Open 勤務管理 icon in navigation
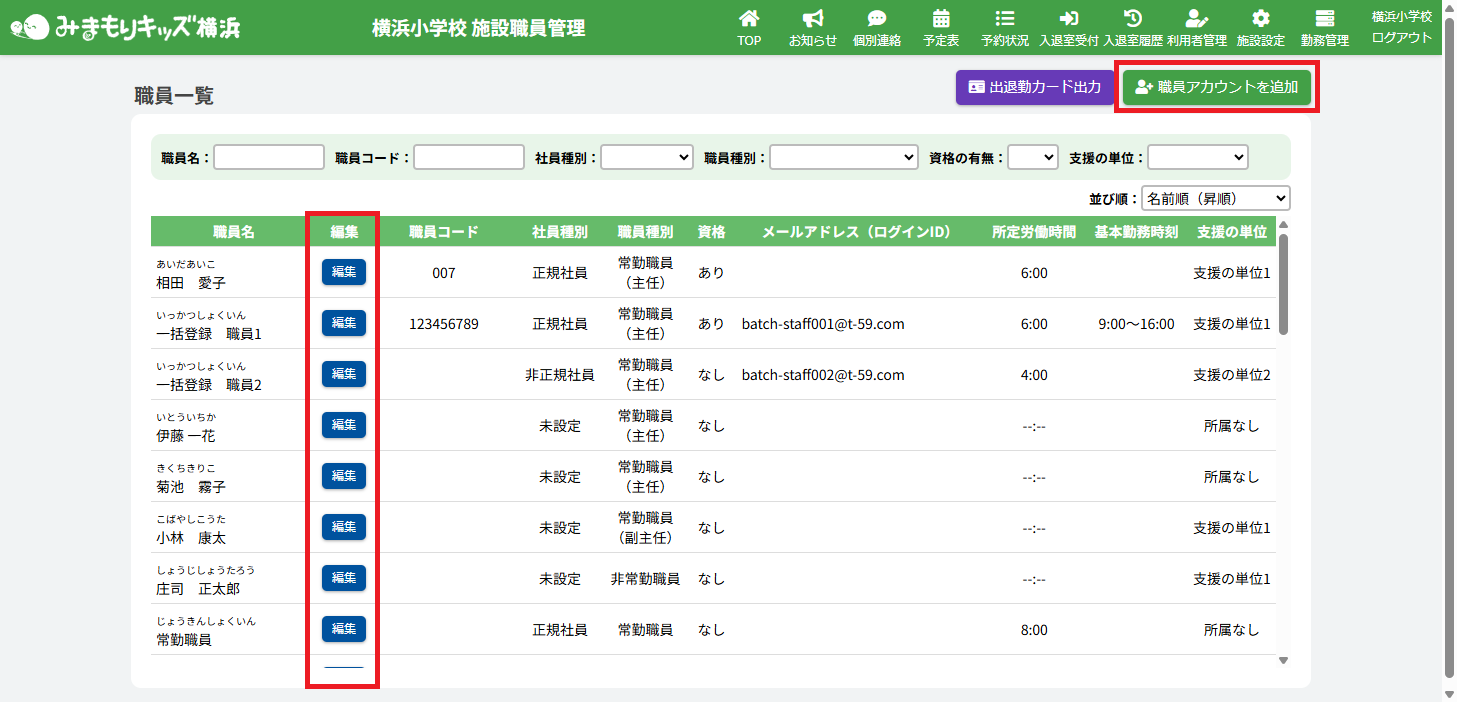The width and height of the screenshot is (1457, 702). [x=1325, y=19]
